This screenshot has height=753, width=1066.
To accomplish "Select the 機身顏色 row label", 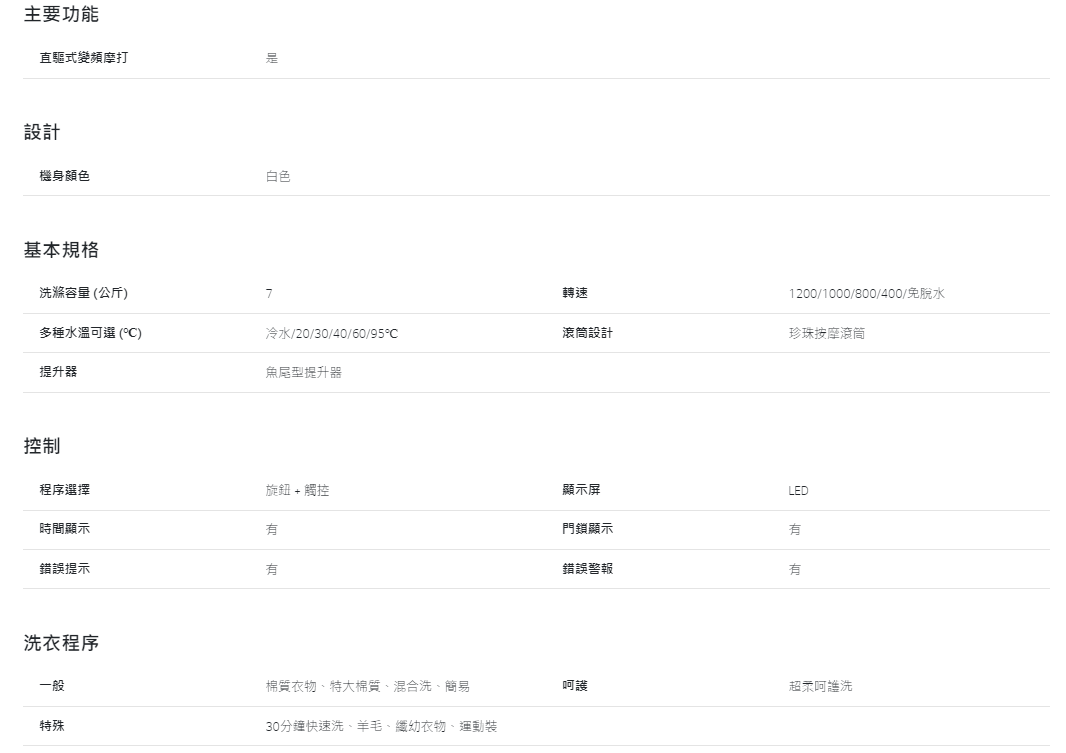I will (65, 176).
